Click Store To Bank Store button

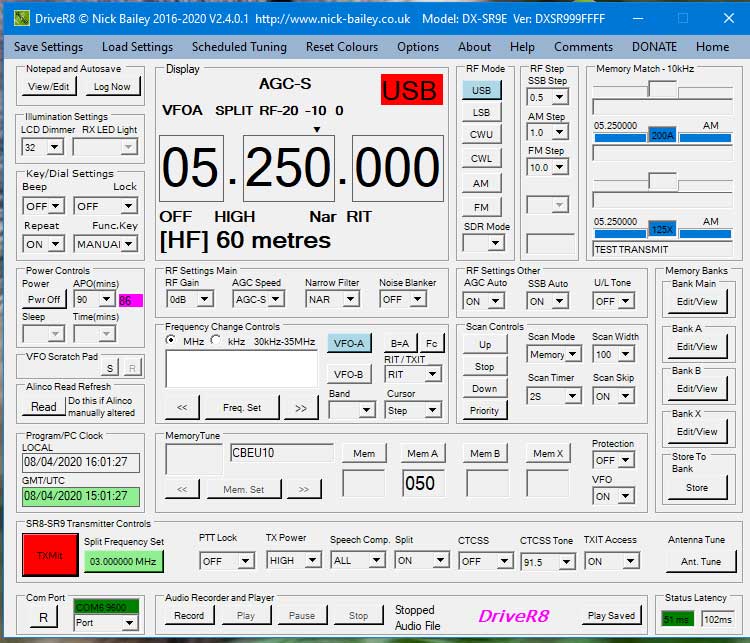[697, 488]
